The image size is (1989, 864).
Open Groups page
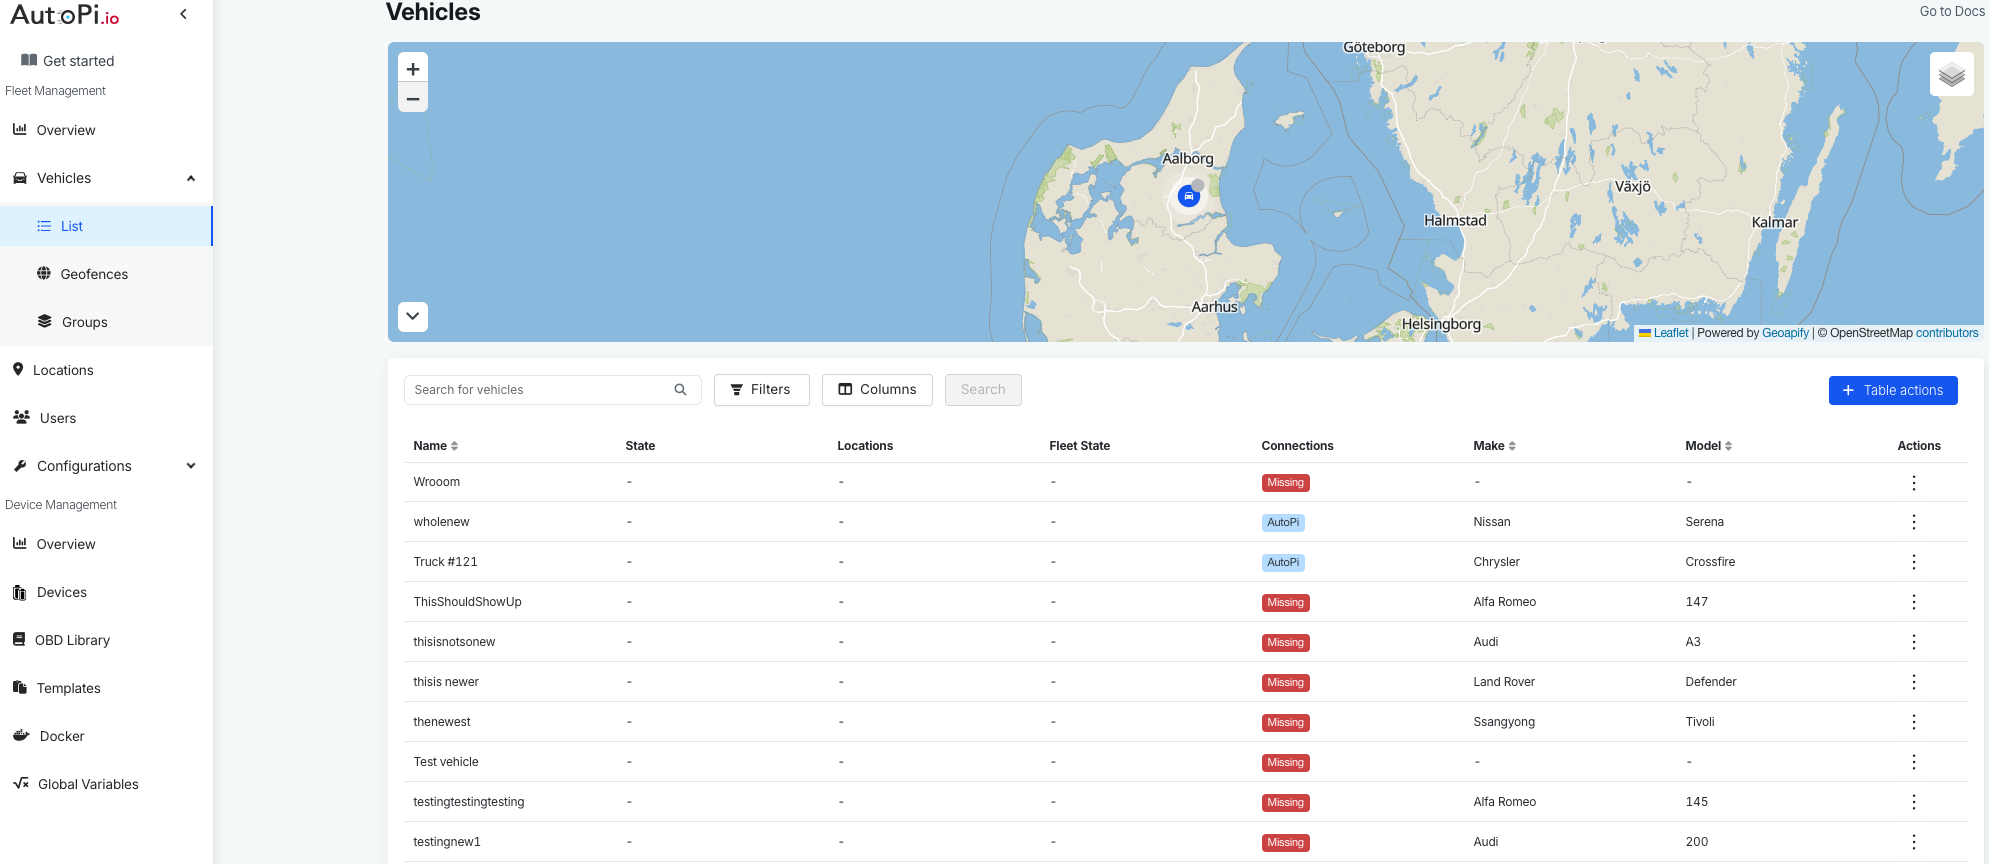click(84, 322)
